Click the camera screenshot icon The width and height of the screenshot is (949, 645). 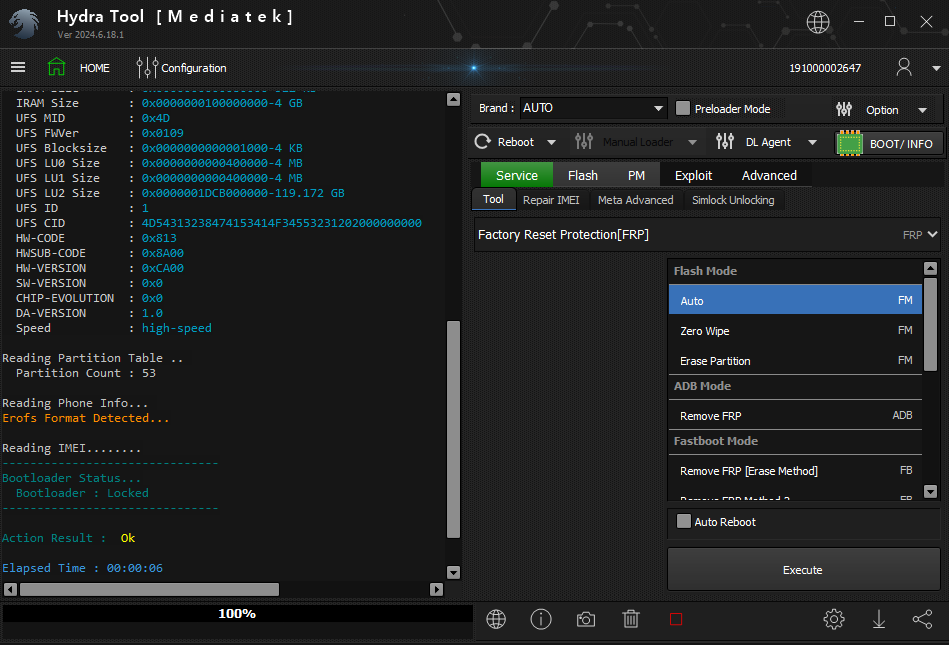point(586,619)
